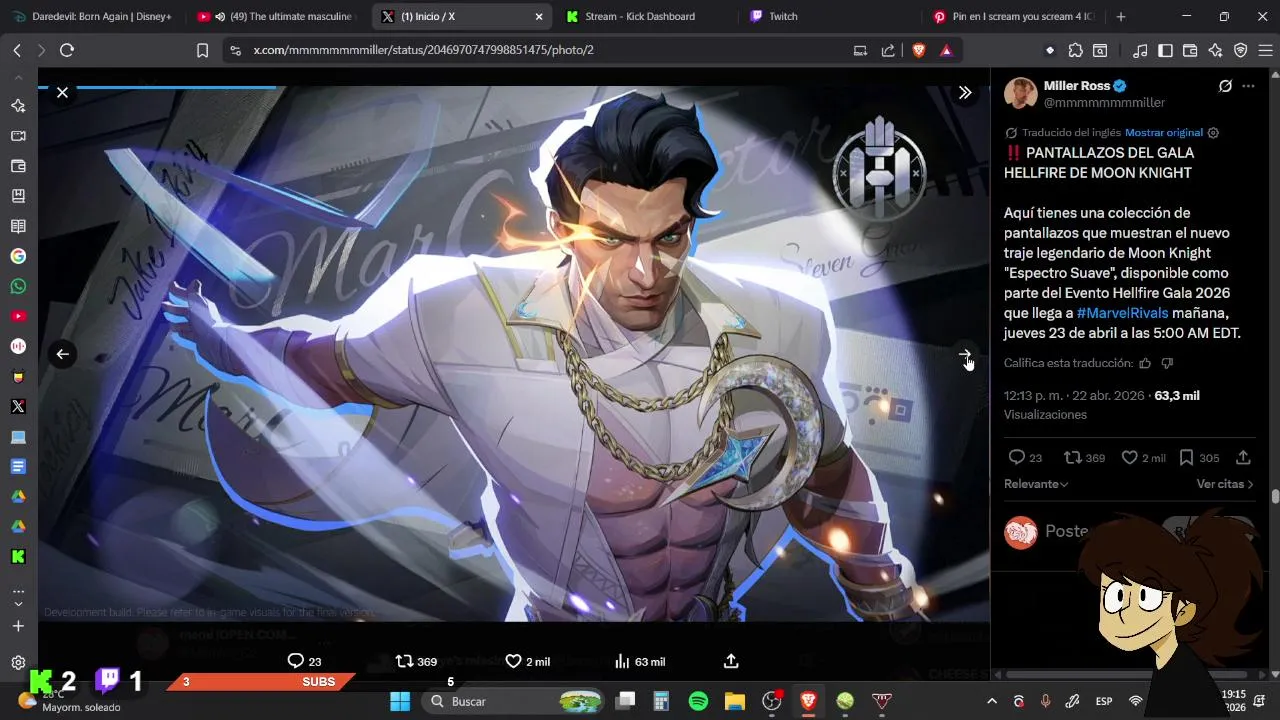The height and width of the screenshot is (720, 1280).
Task: Open the browser main hamburger menu
Action: coord(1265,50)
